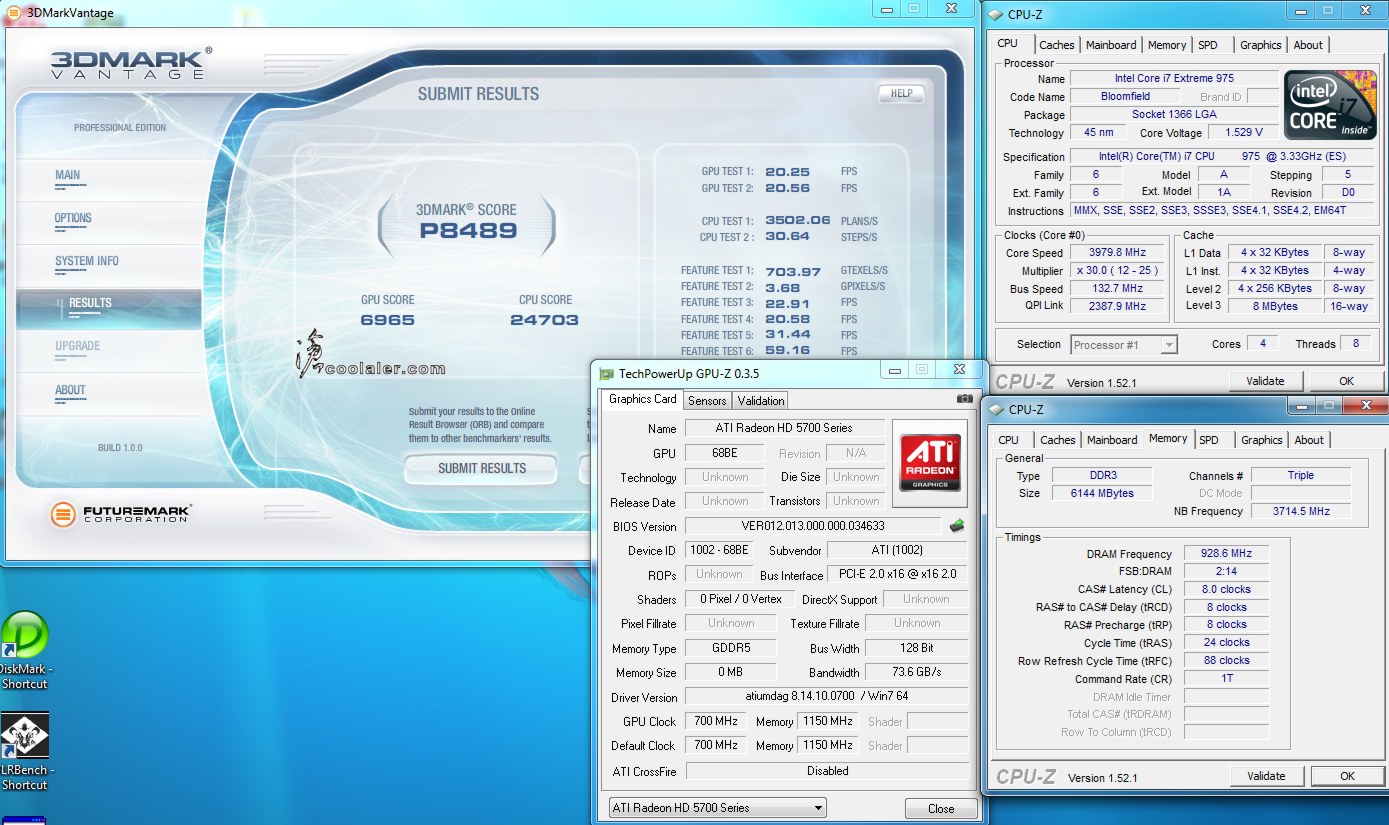The width and height of the screenshot is (1389, 825).
Task: Click the CPU score 24703
Action: [x=544, y=320]
